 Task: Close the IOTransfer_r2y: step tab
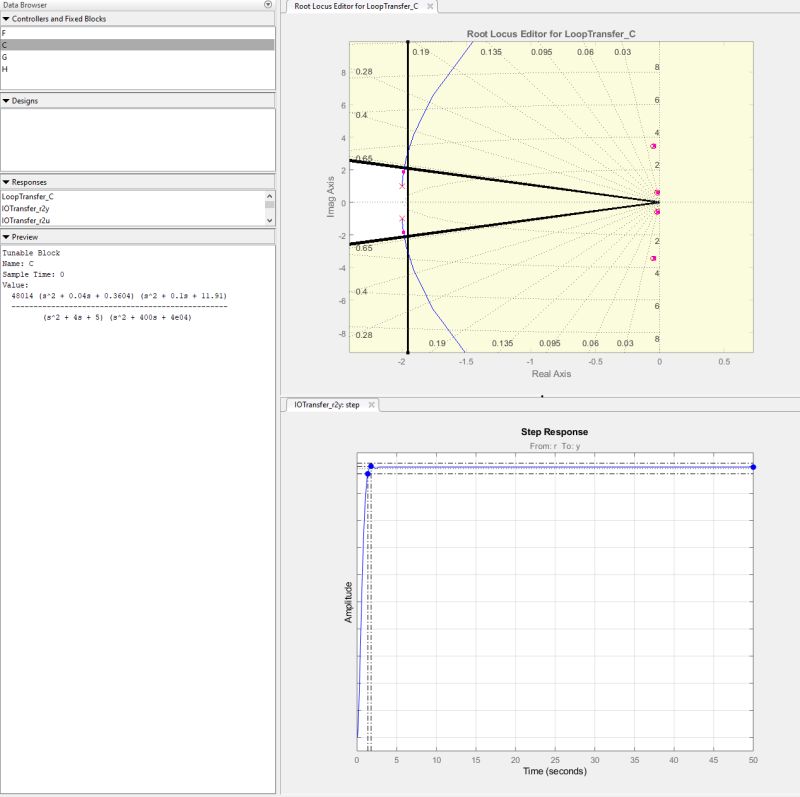coord(371,405)
